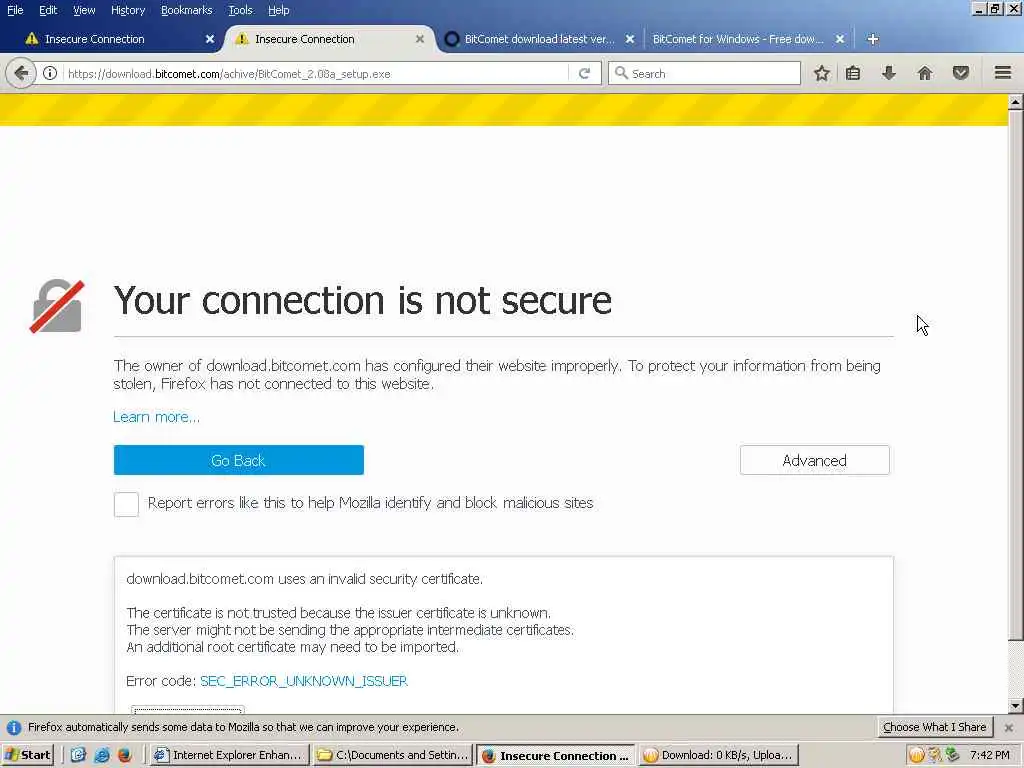Open the Edit menu
The width and height of the screenshot is (1024, 768).
click(48, 10)
